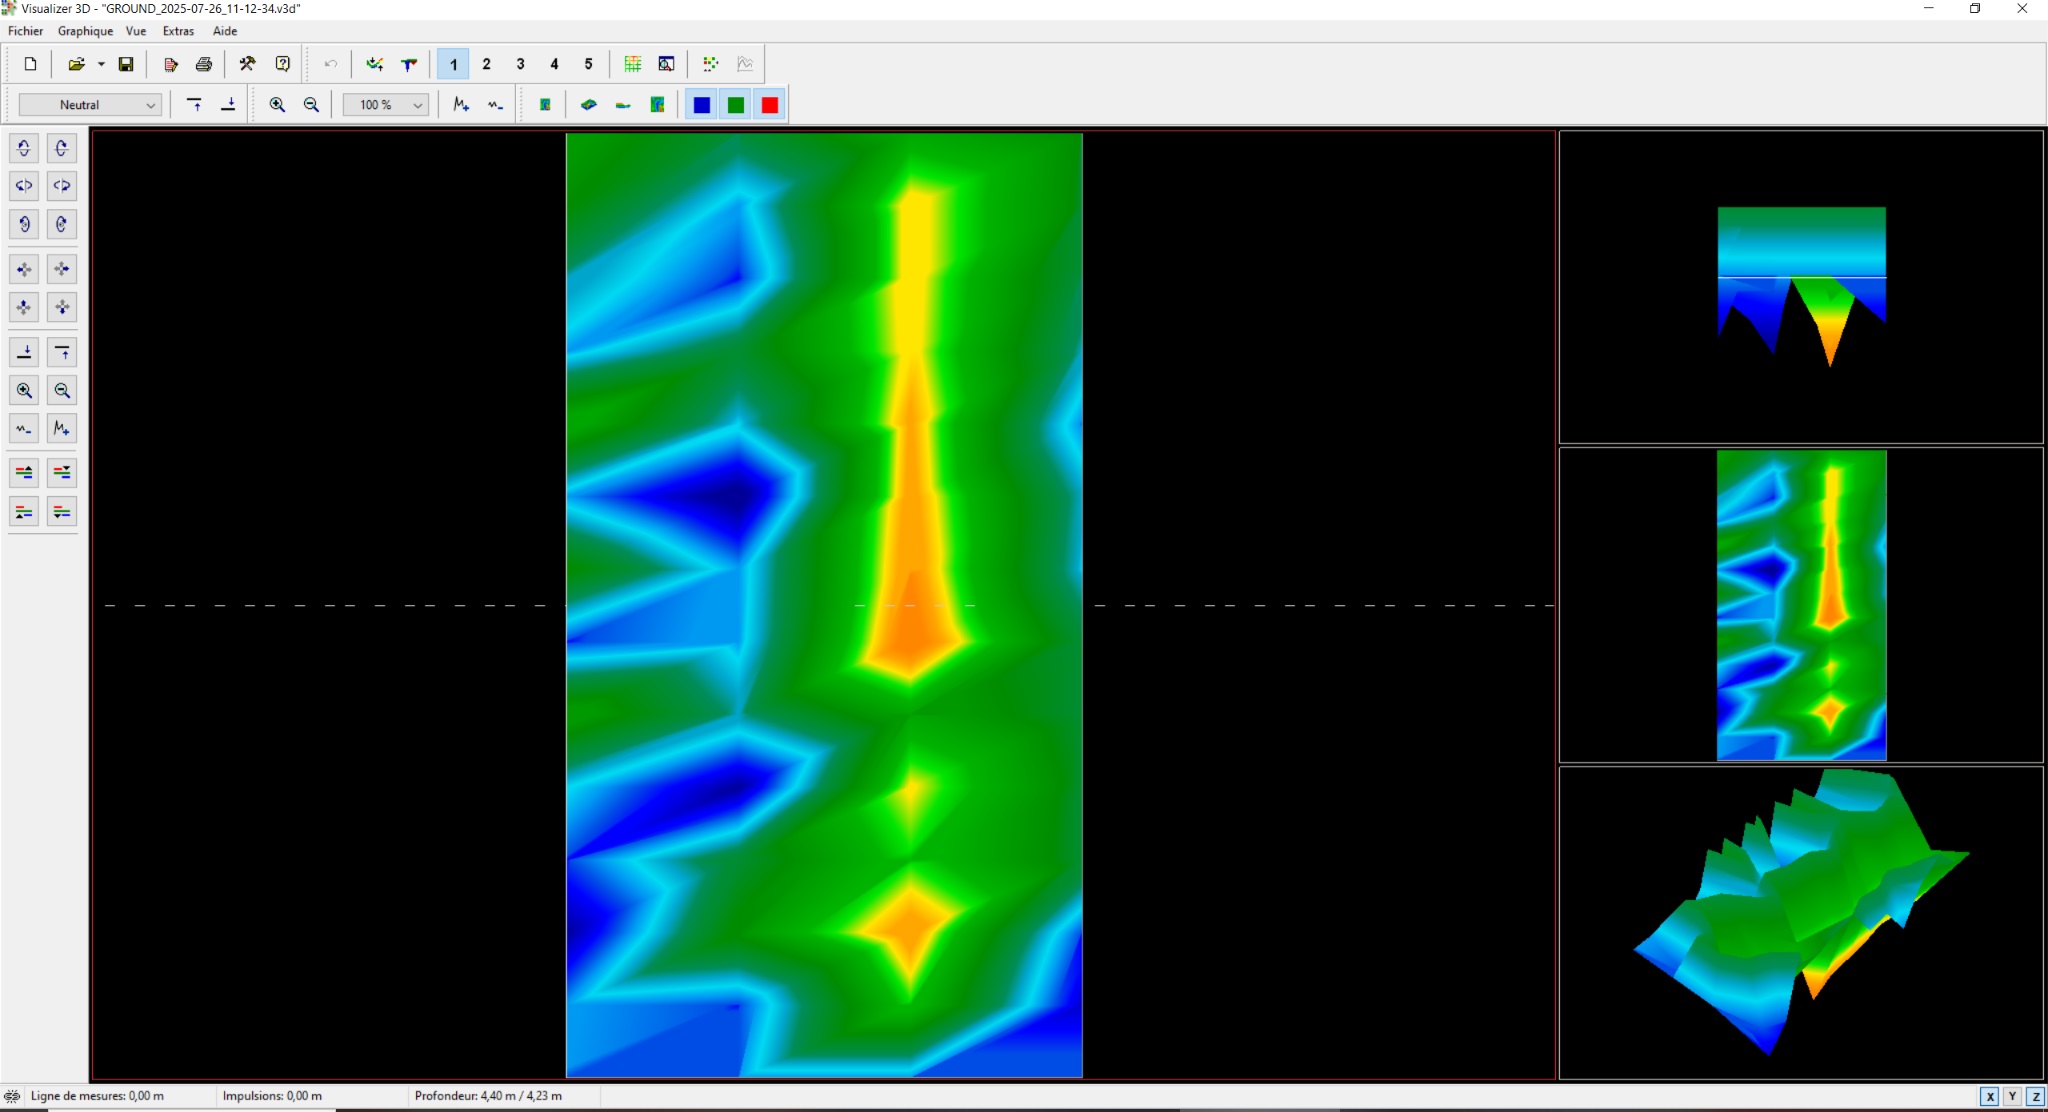The height and width of the screenshot is (1112, 2048).
Task: Save the scan with the floppy disk icon
Action: click(x=126, y=64)
